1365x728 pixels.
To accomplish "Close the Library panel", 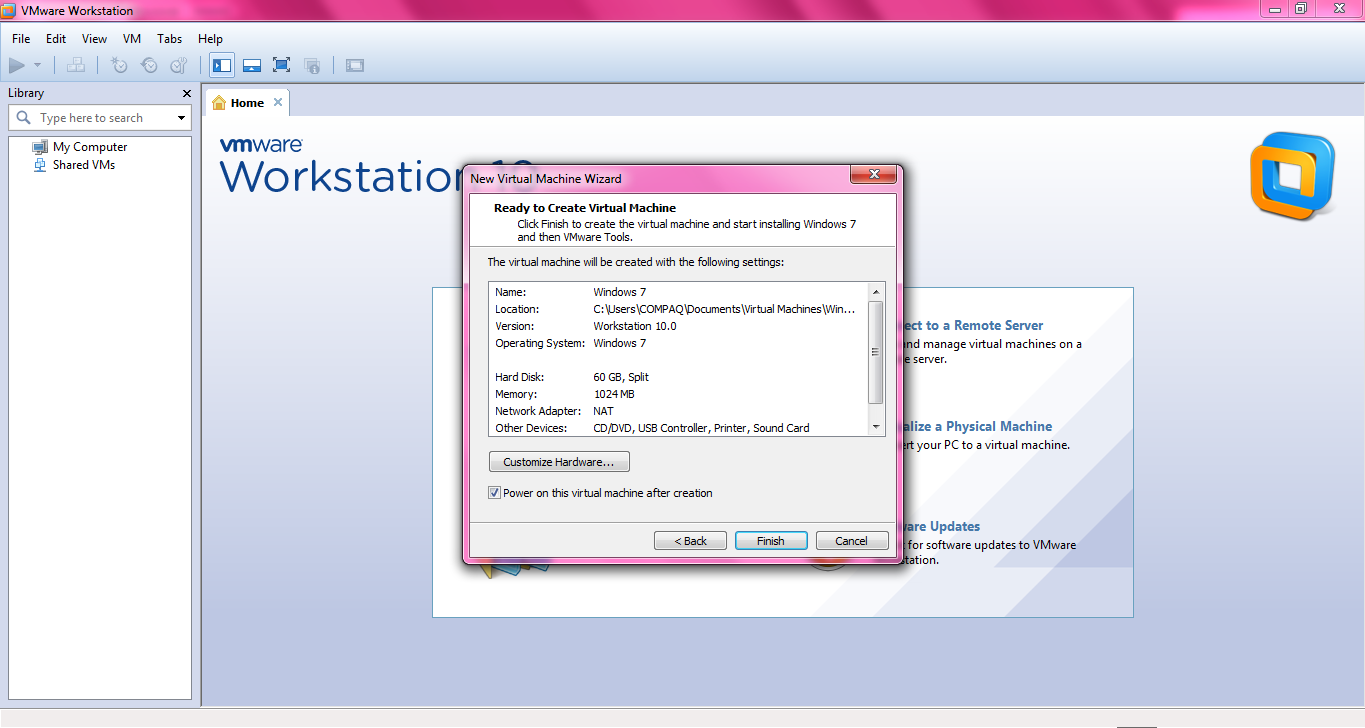I will (x=186, y=93).
